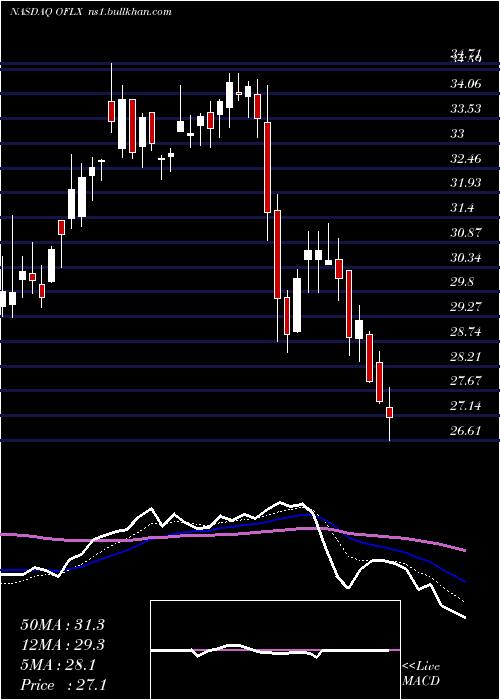Image resolution: width=500 pixels, height=700 pixels.
Task: Click the 31.4 price axis label
Action: click(x=462, y=208)
